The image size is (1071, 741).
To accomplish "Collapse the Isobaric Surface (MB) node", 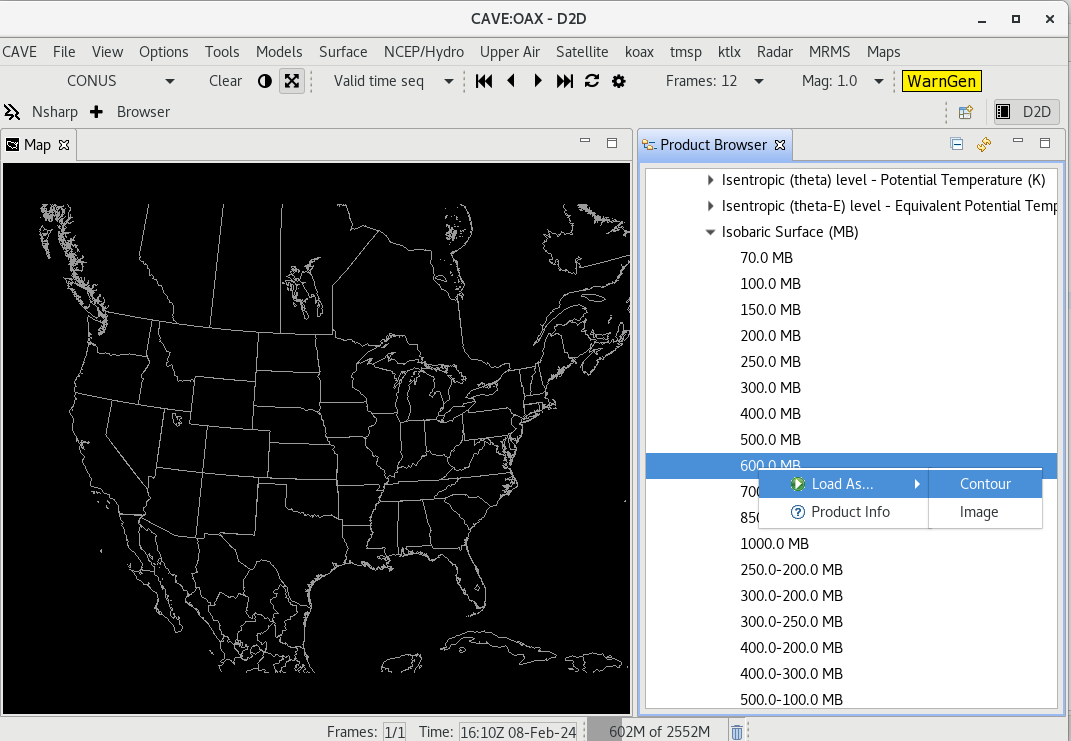I will (x=710, y=232).
